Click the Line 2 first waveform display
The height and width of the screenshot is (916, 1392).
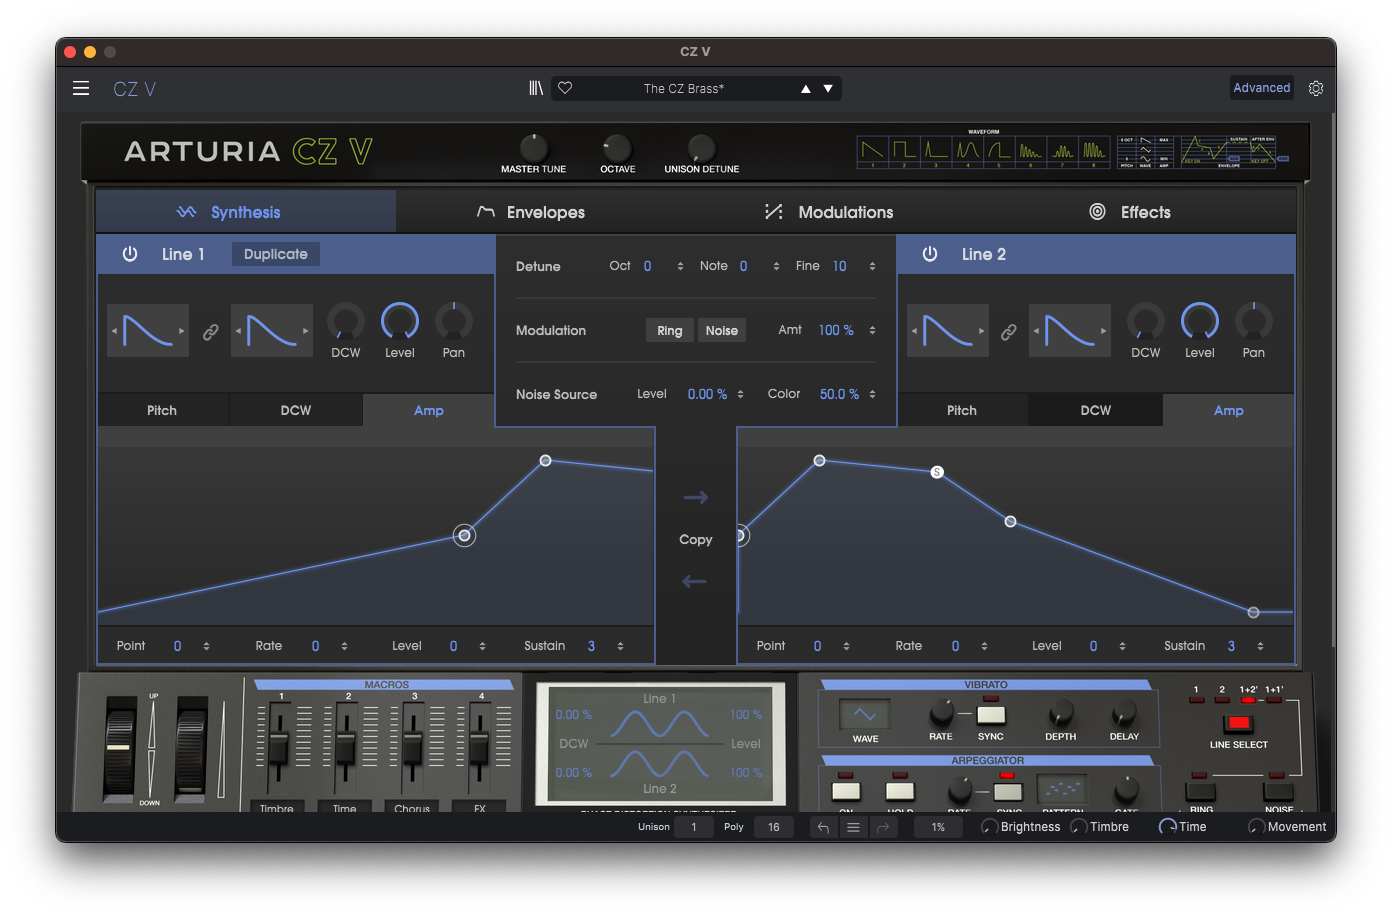[948, 330]
